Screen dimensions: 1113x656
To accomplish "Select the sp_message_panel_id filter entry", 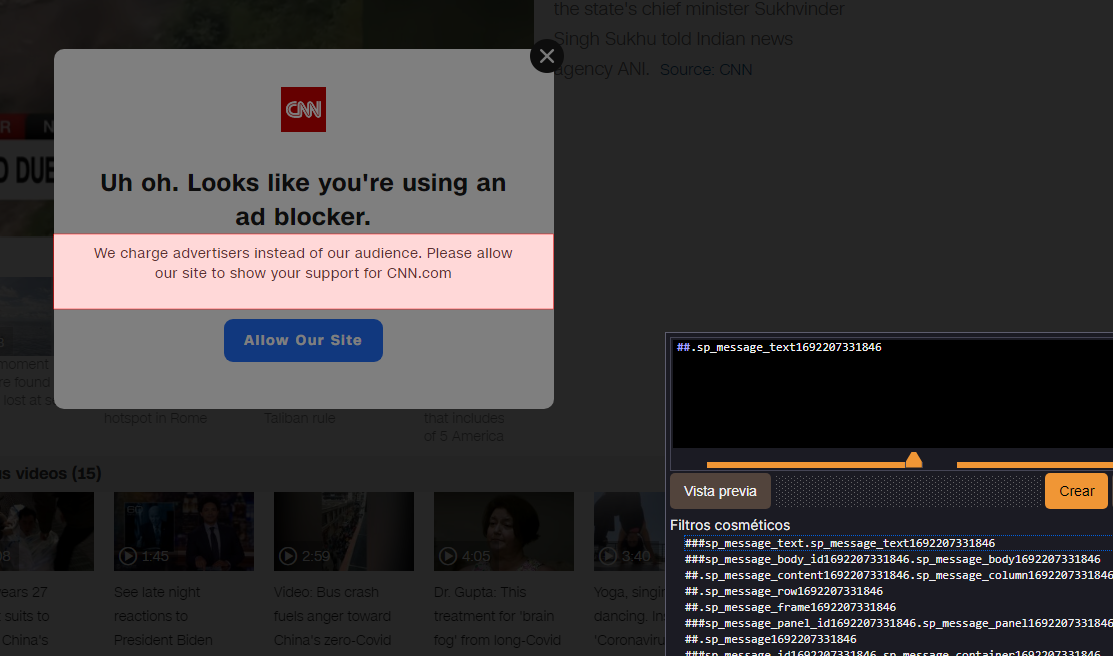I will tap(890, 622).
